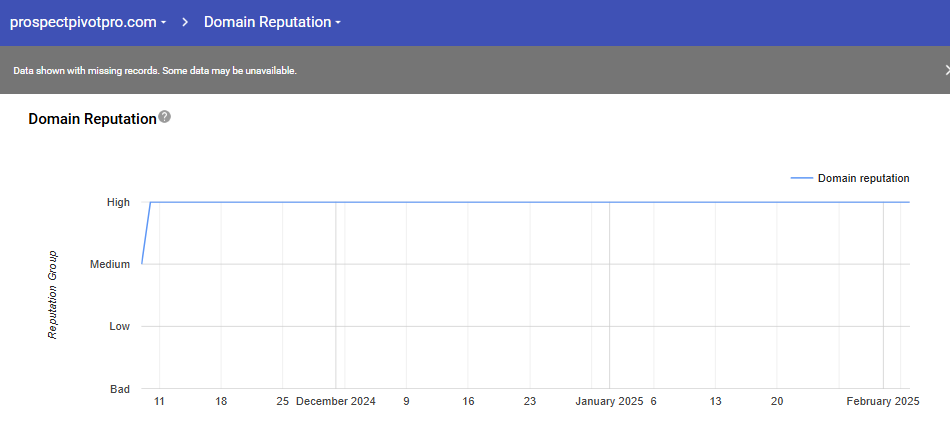Click the missing records warning message text
Image resolution: width=950 pixels, height=434 pixels.
(155, 71)
